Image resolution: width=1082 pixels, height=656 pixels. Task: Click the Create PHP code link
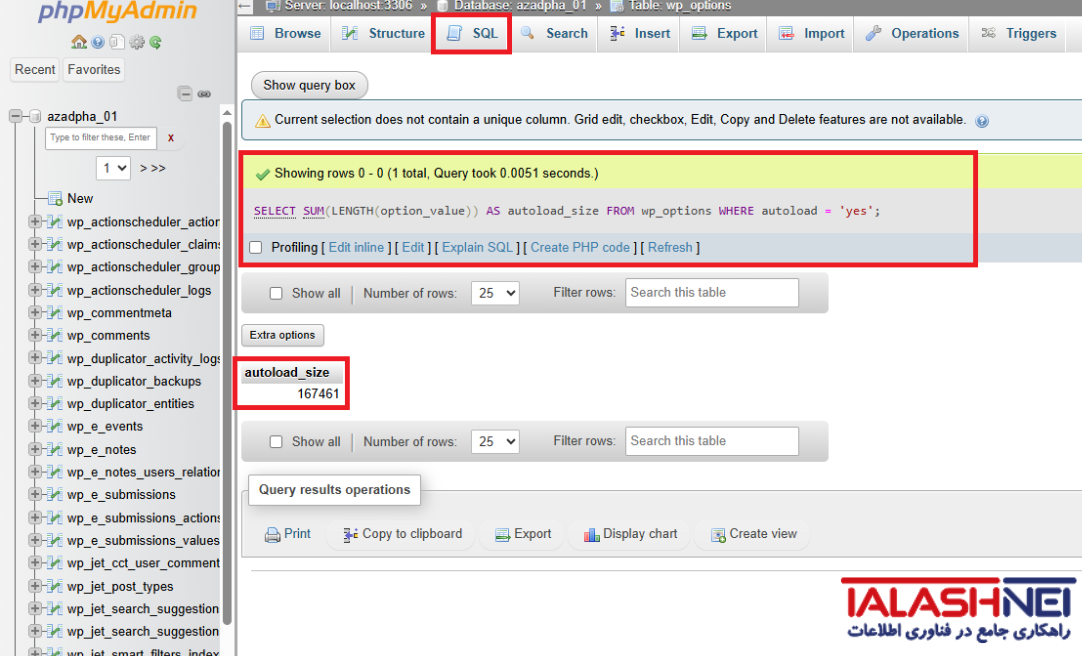tap(580, 248)
